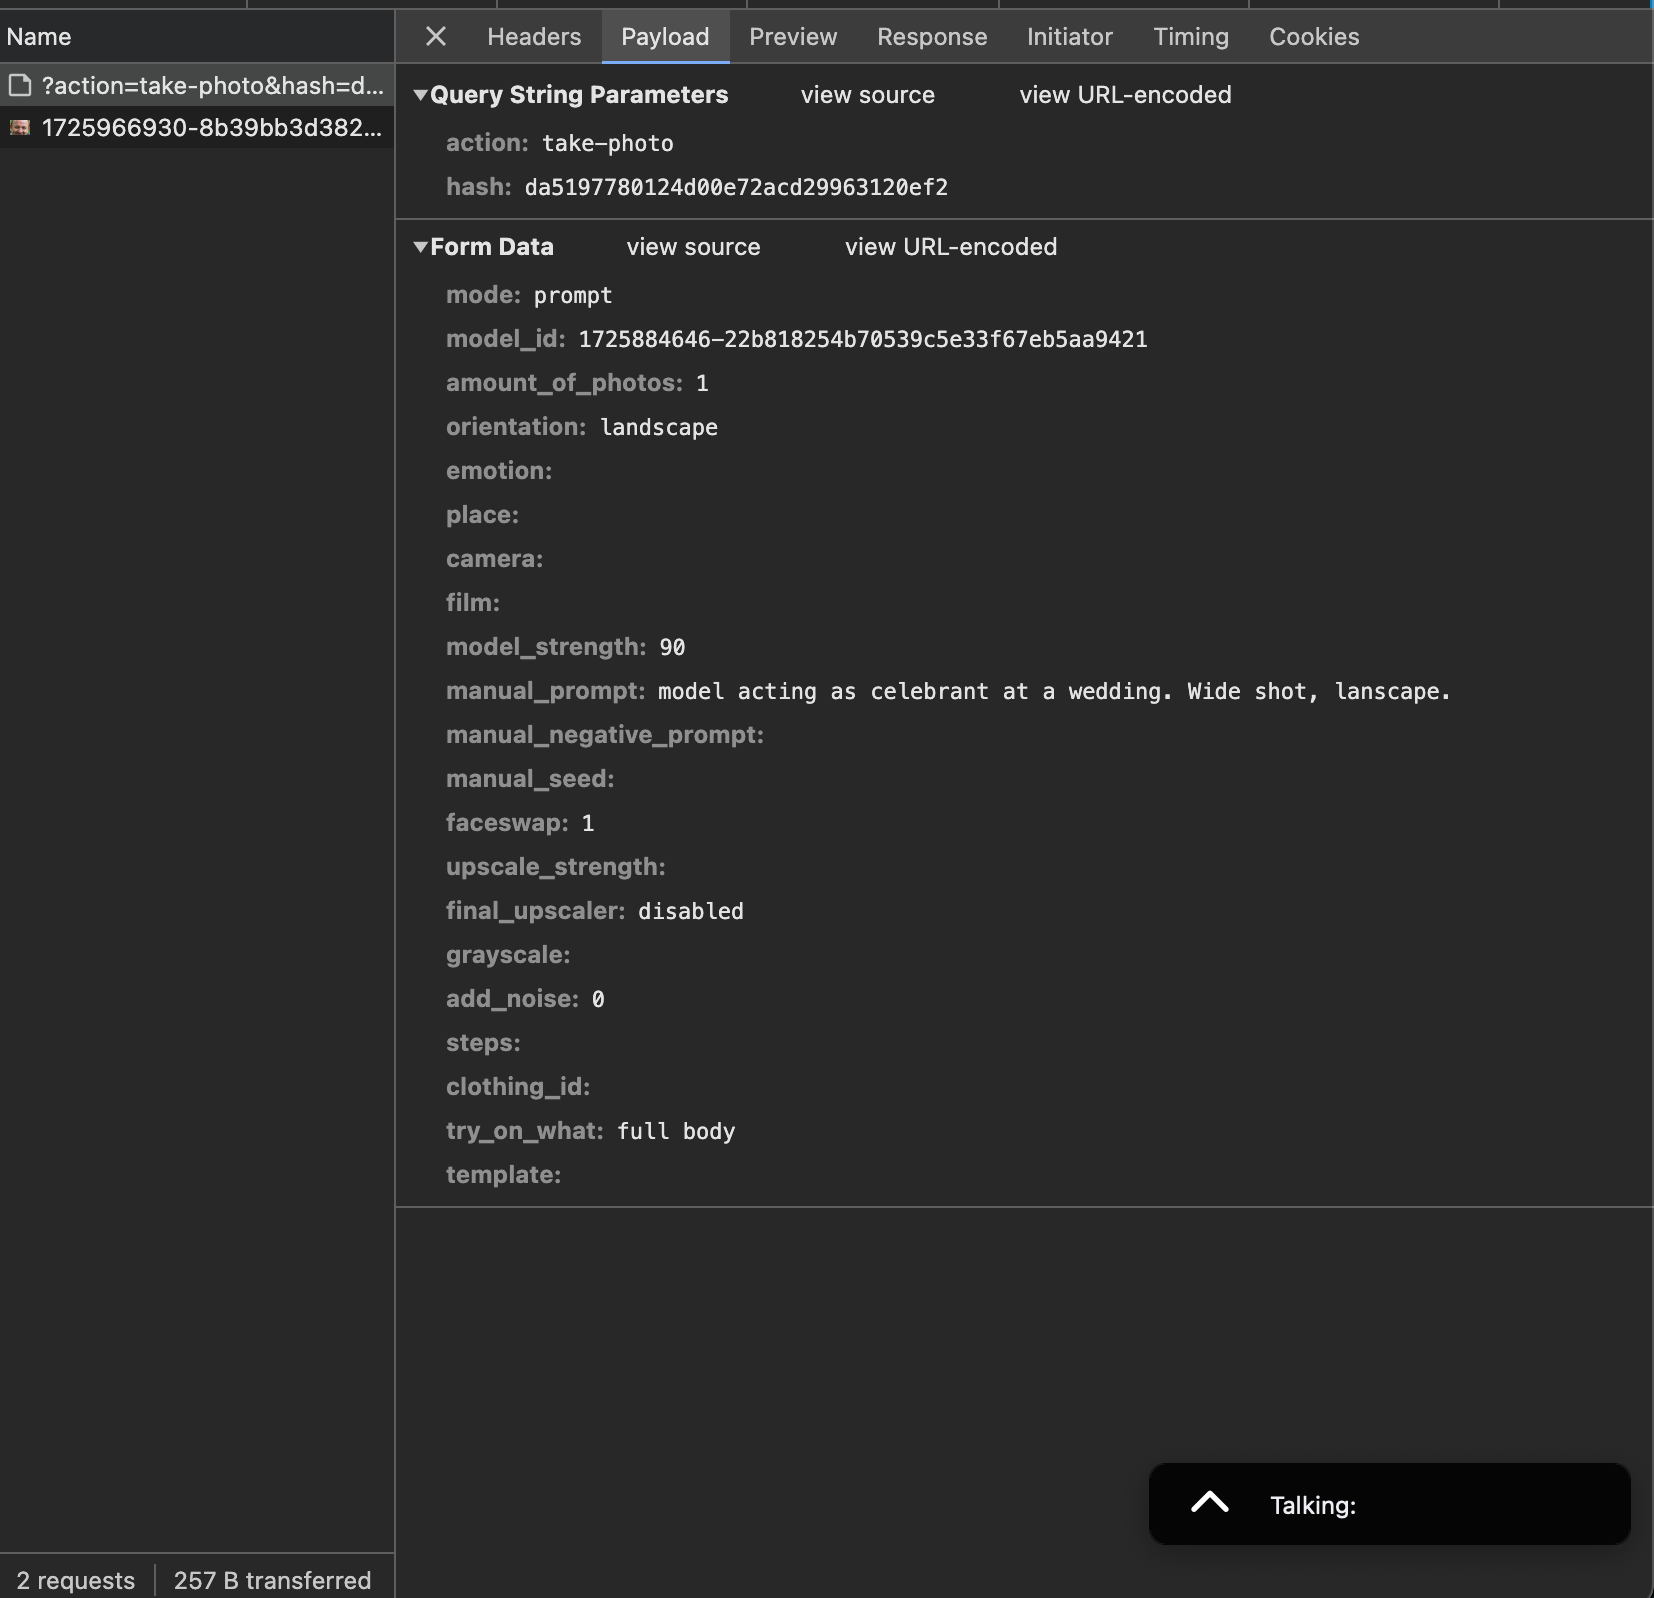This screenshot has width=1654, height=1598.
Task: Switch to the Preview tab
Action: [793, 37]
